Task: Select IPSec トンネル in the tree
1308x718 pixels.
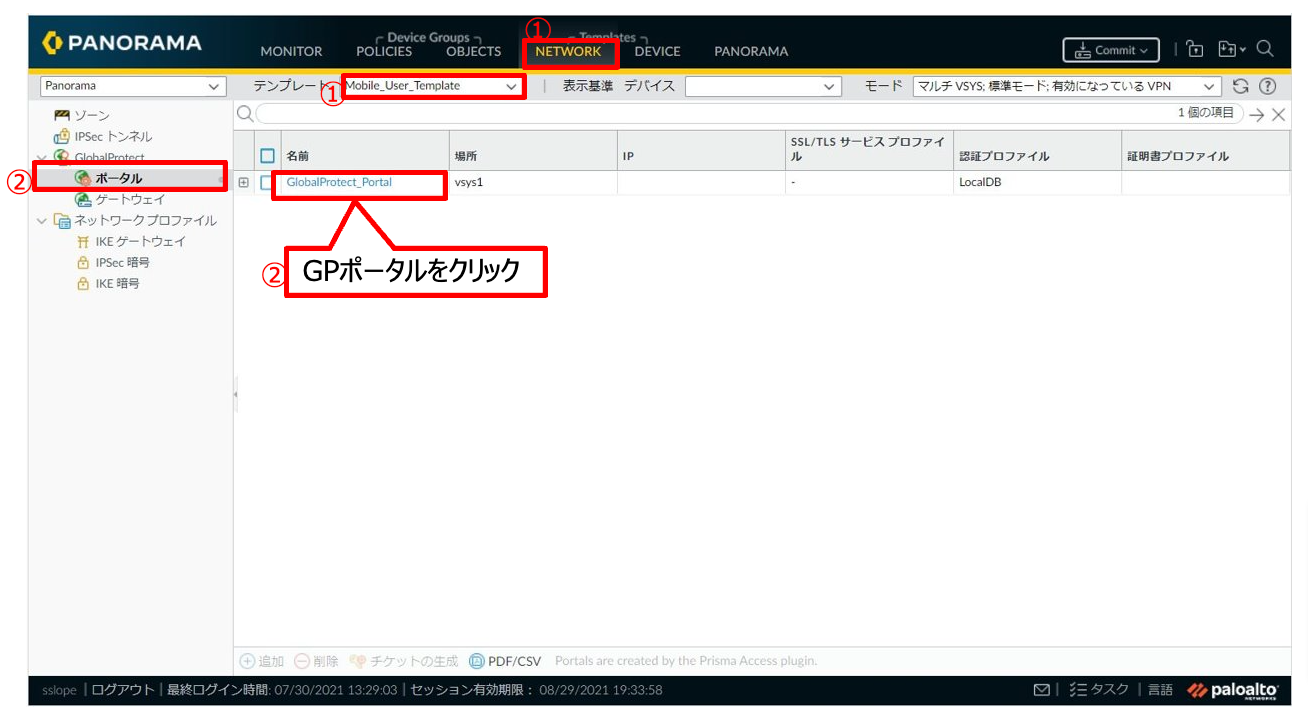Action: tap(113, 137)
